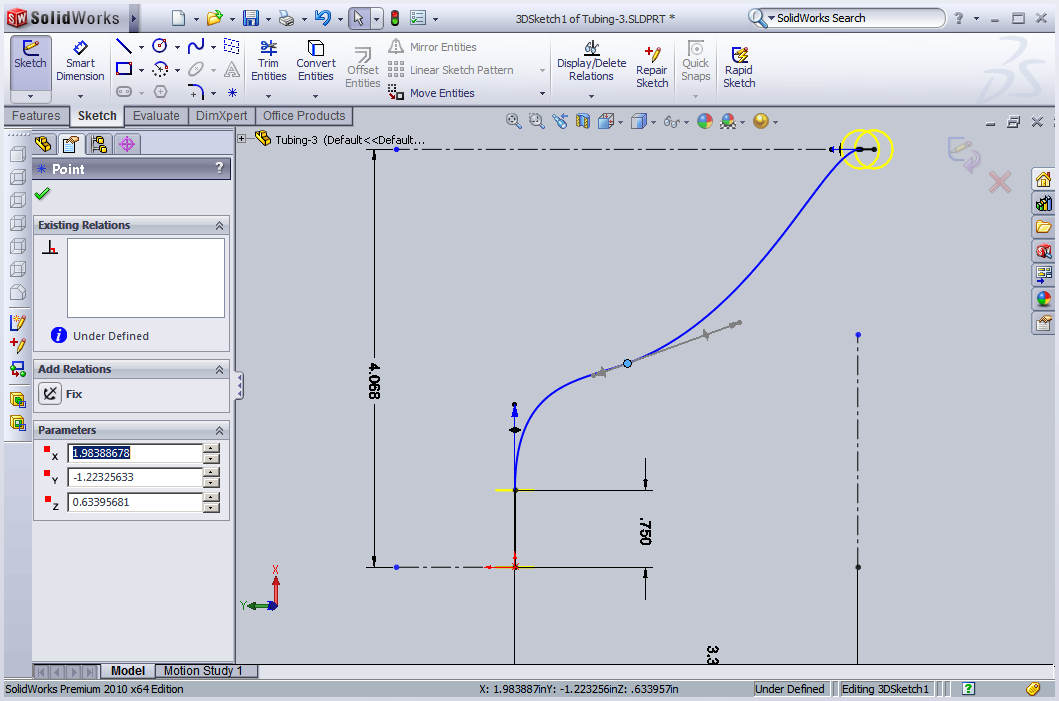The width and height of the screenshot is (1059, 701).
Task: Apply the Fix relation
Action: pos(50,393)
